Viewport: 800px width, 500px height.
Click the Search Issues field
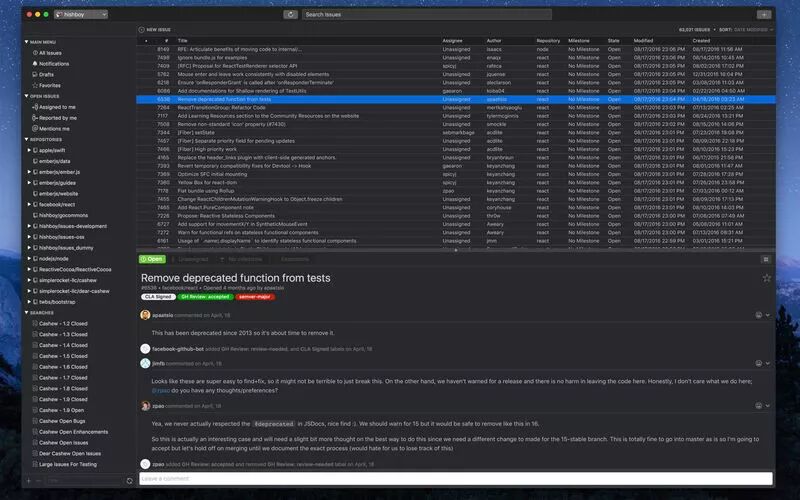[x=427, y=14]
